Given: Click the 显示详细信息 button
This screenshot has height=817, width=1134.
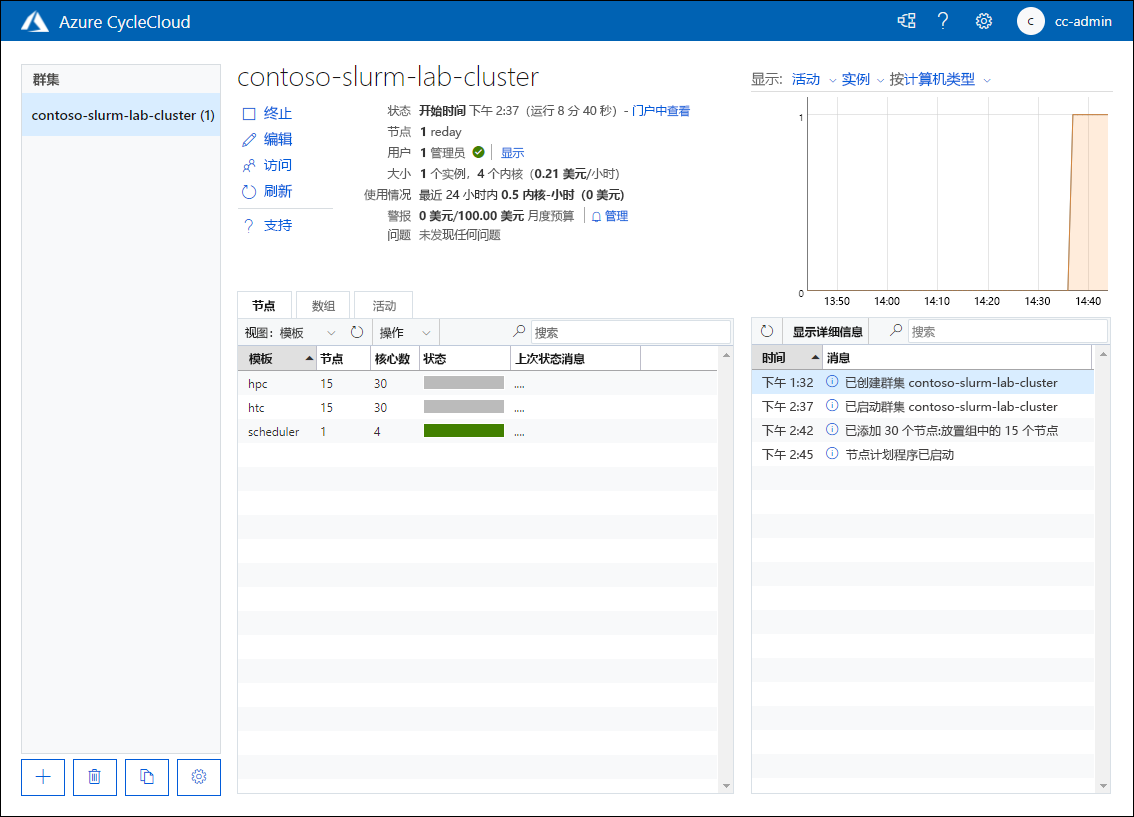Looking at the screenshot, I should 827,332.
